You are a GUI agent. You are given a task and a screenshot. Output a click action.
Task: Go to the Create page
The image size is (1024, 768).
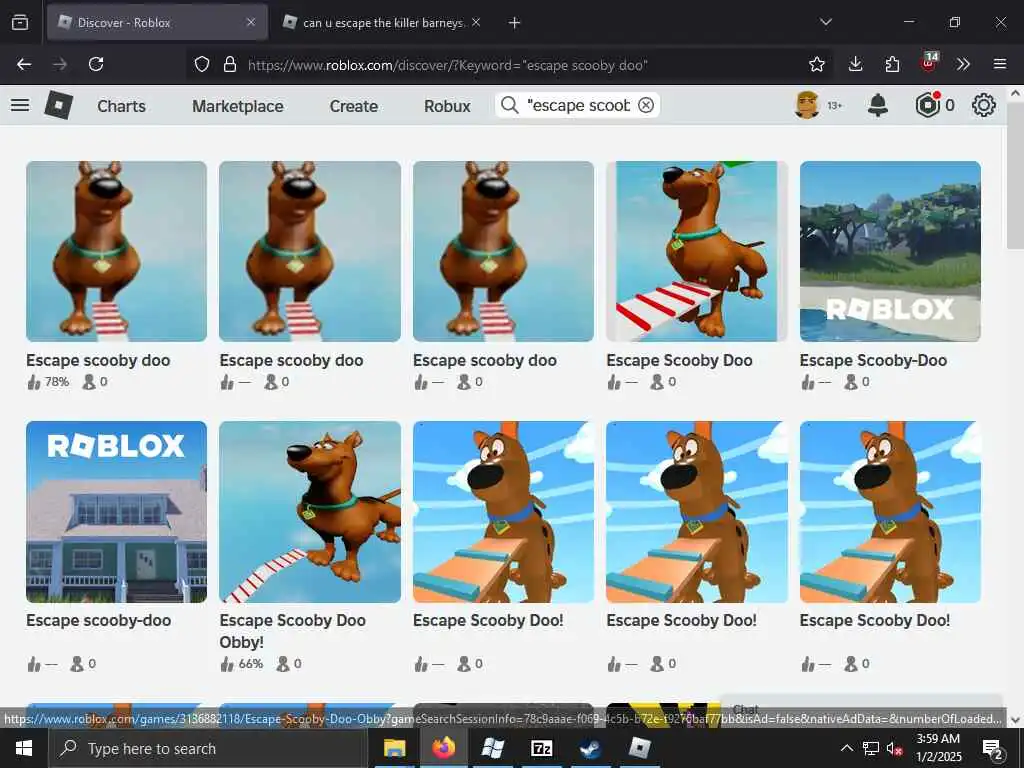pos(353,106)
